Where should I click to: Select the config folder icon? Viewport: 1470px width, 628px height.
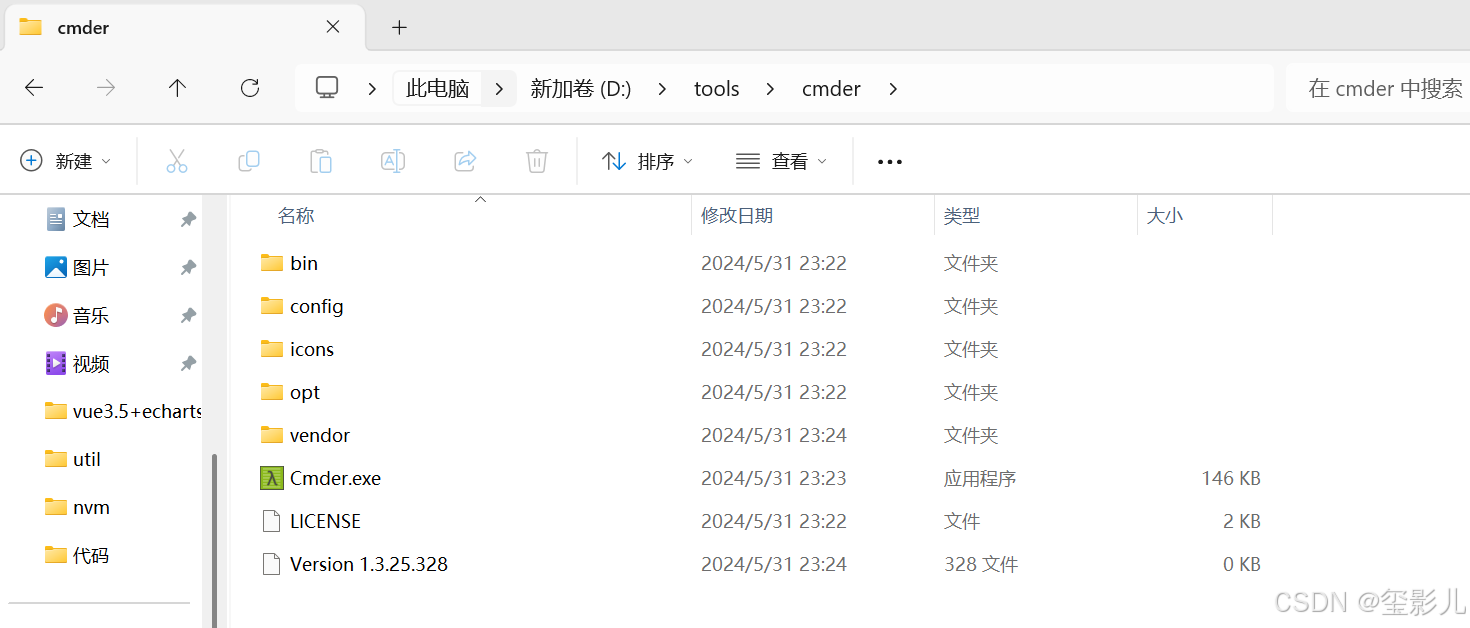[272, 306]
